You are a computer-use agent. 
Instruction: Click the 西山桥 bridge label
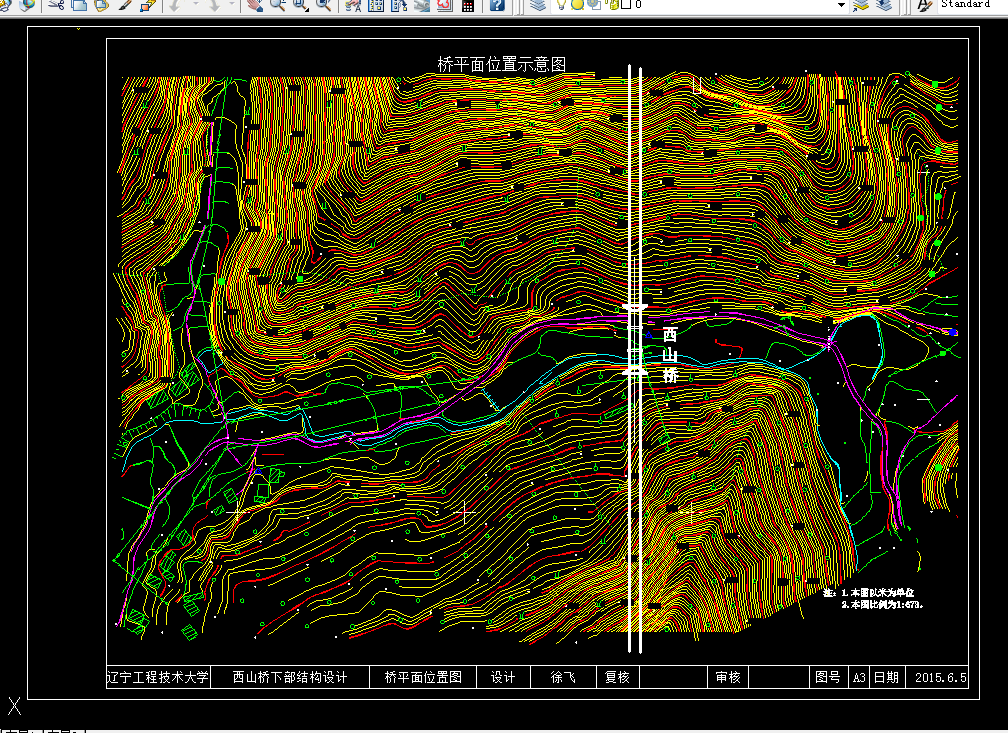point(670,354)
